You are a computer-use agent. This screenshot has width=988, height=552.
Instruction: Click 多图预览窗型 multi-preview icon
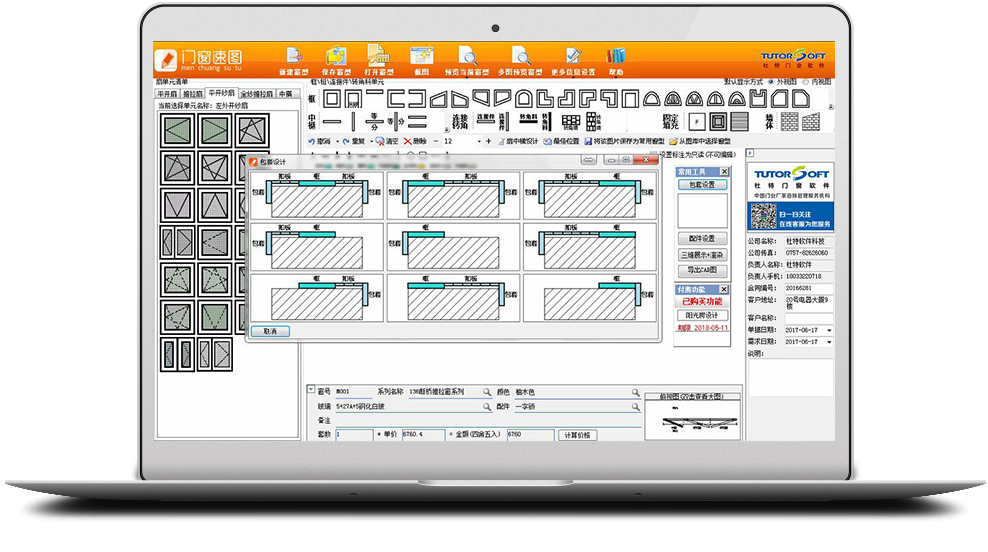click(520, 56)
